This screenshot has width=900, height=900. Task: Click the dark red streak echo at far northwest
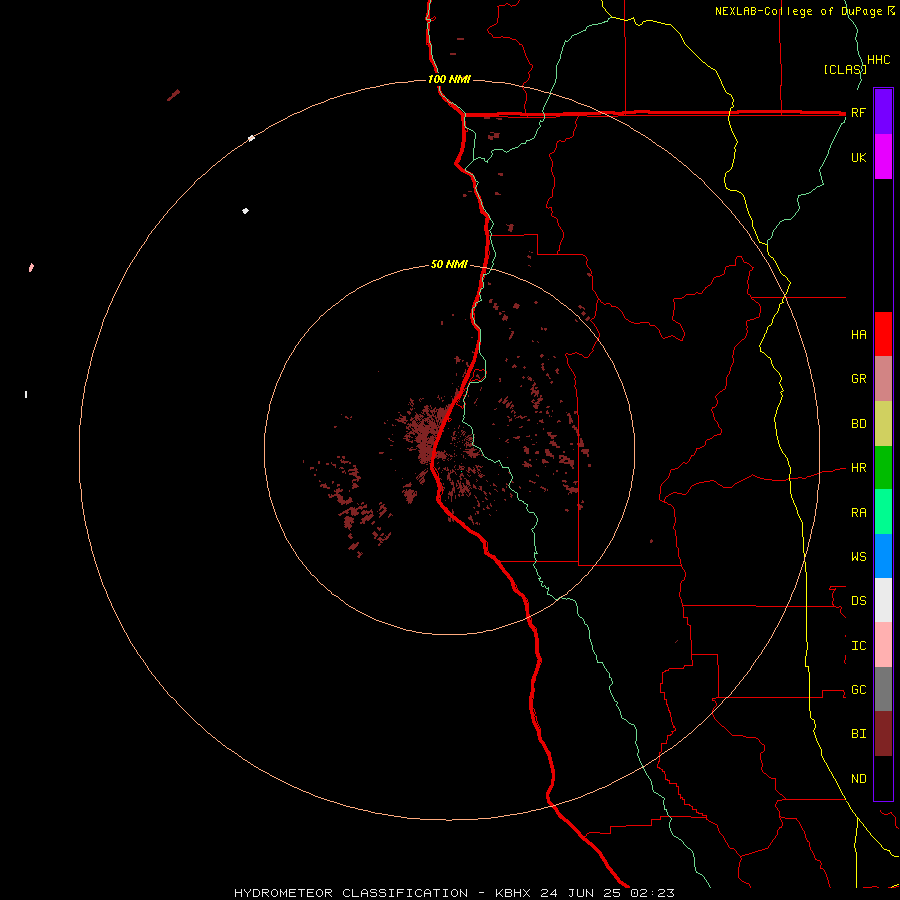click(x=173, y=95)
